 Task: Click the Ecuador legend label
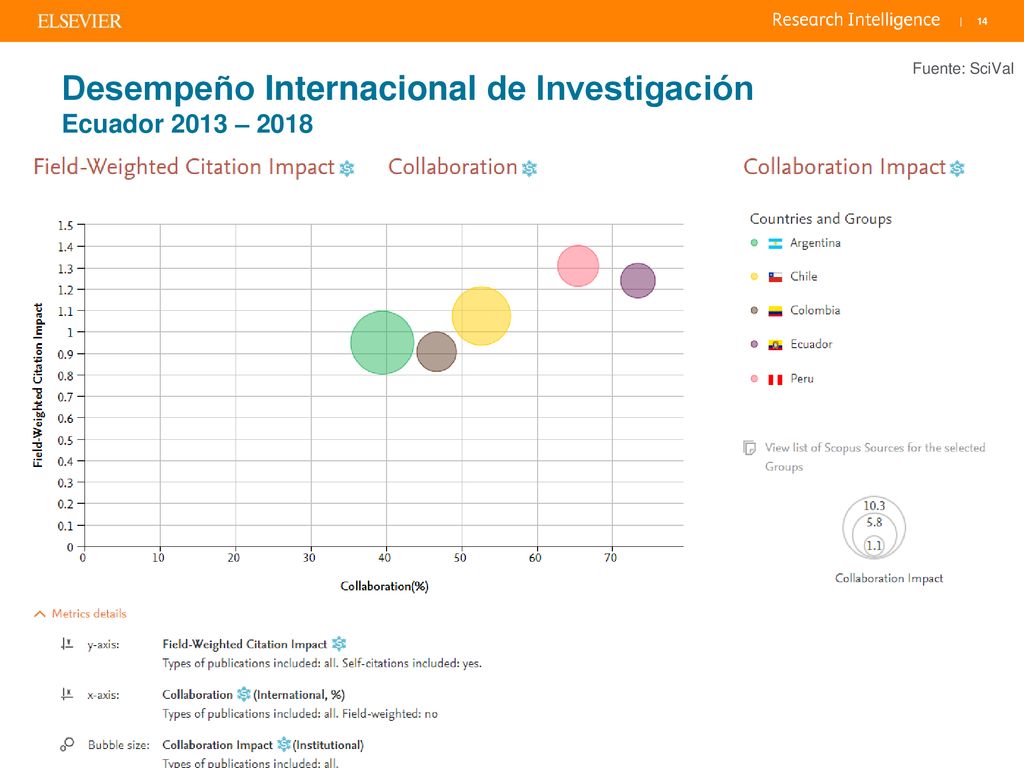811,344
